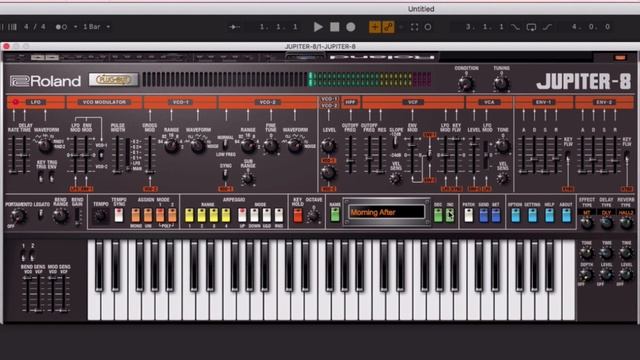Adjust the PULSE WIDTH slider
The height and width of the screenshot is (360, 640).
pyautogui.click(x=118, y=154)
